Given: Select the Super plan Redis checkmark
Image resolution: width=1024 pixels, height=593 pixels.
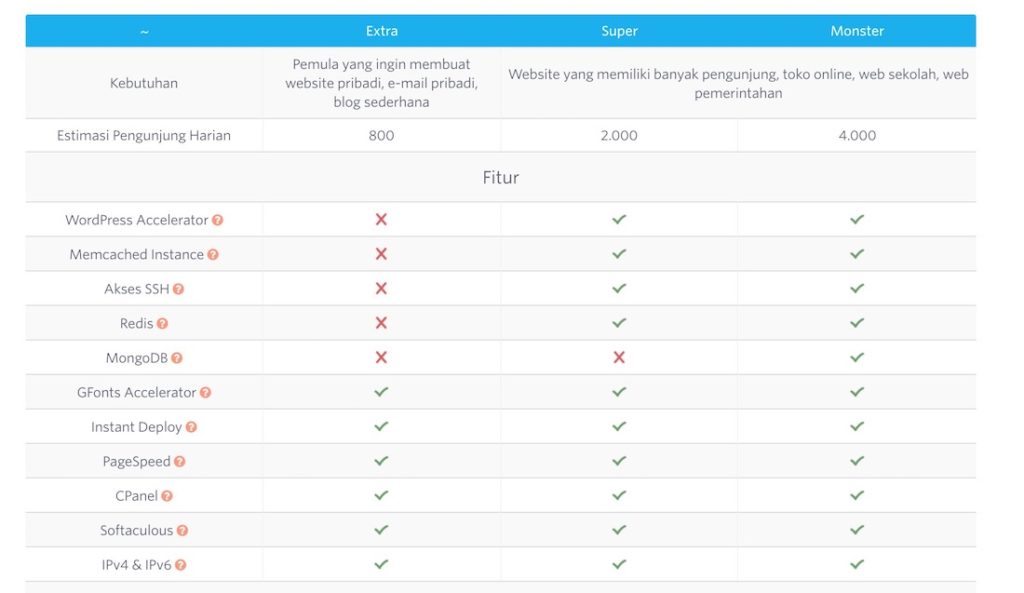Looking at the screenshot, I should [x=619, y=323].
